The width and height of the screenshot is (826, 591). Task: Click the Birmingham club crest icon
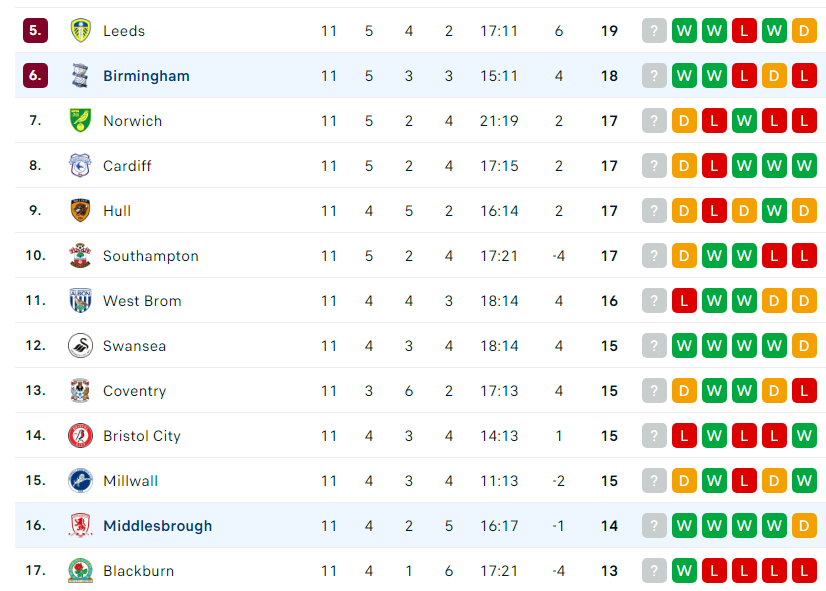click(81, 75)
